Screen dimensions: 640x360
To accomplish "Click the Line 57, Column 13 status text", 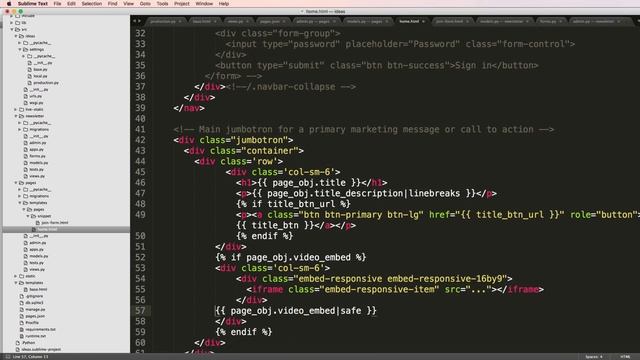I will point(30,357).
